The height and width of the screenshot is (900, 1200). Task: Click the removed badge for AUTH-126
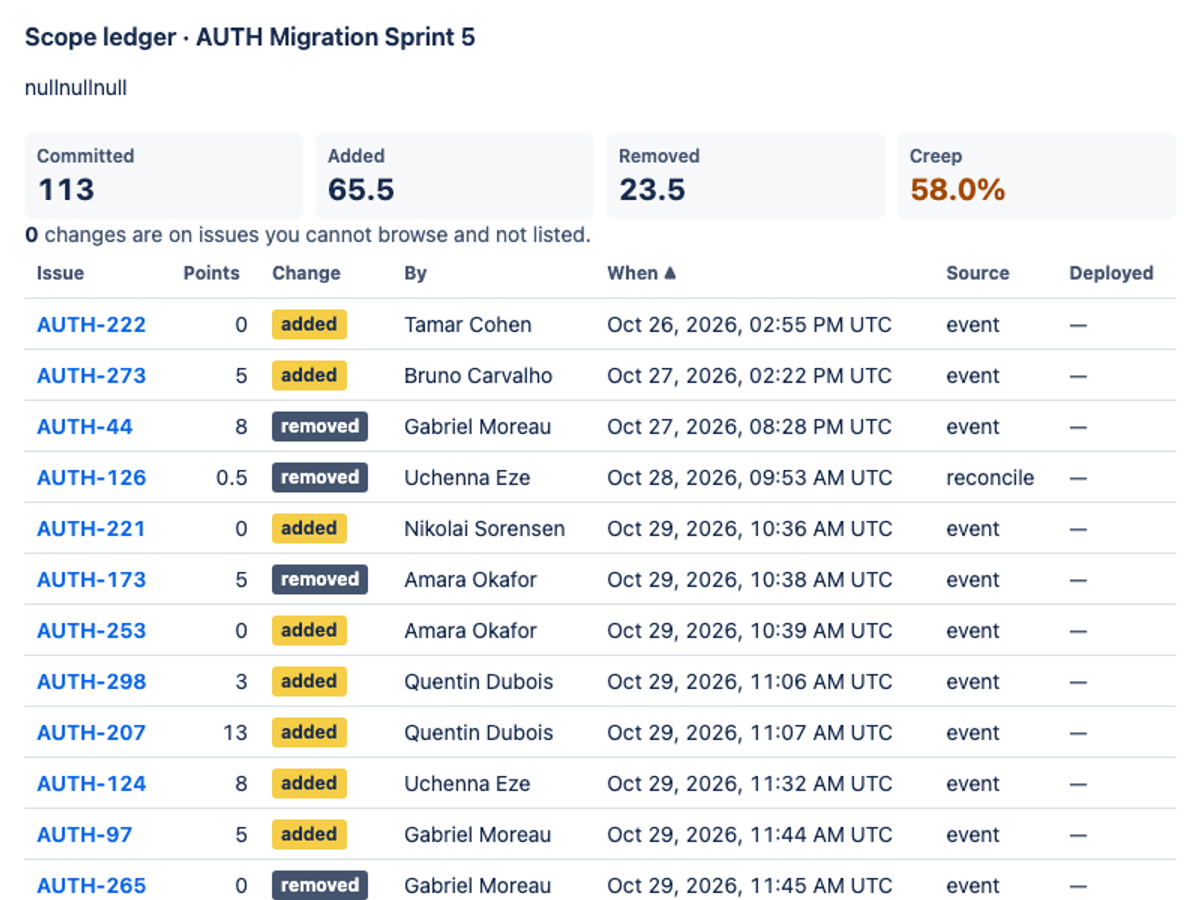pyautogui.click(x=320, y=477)
